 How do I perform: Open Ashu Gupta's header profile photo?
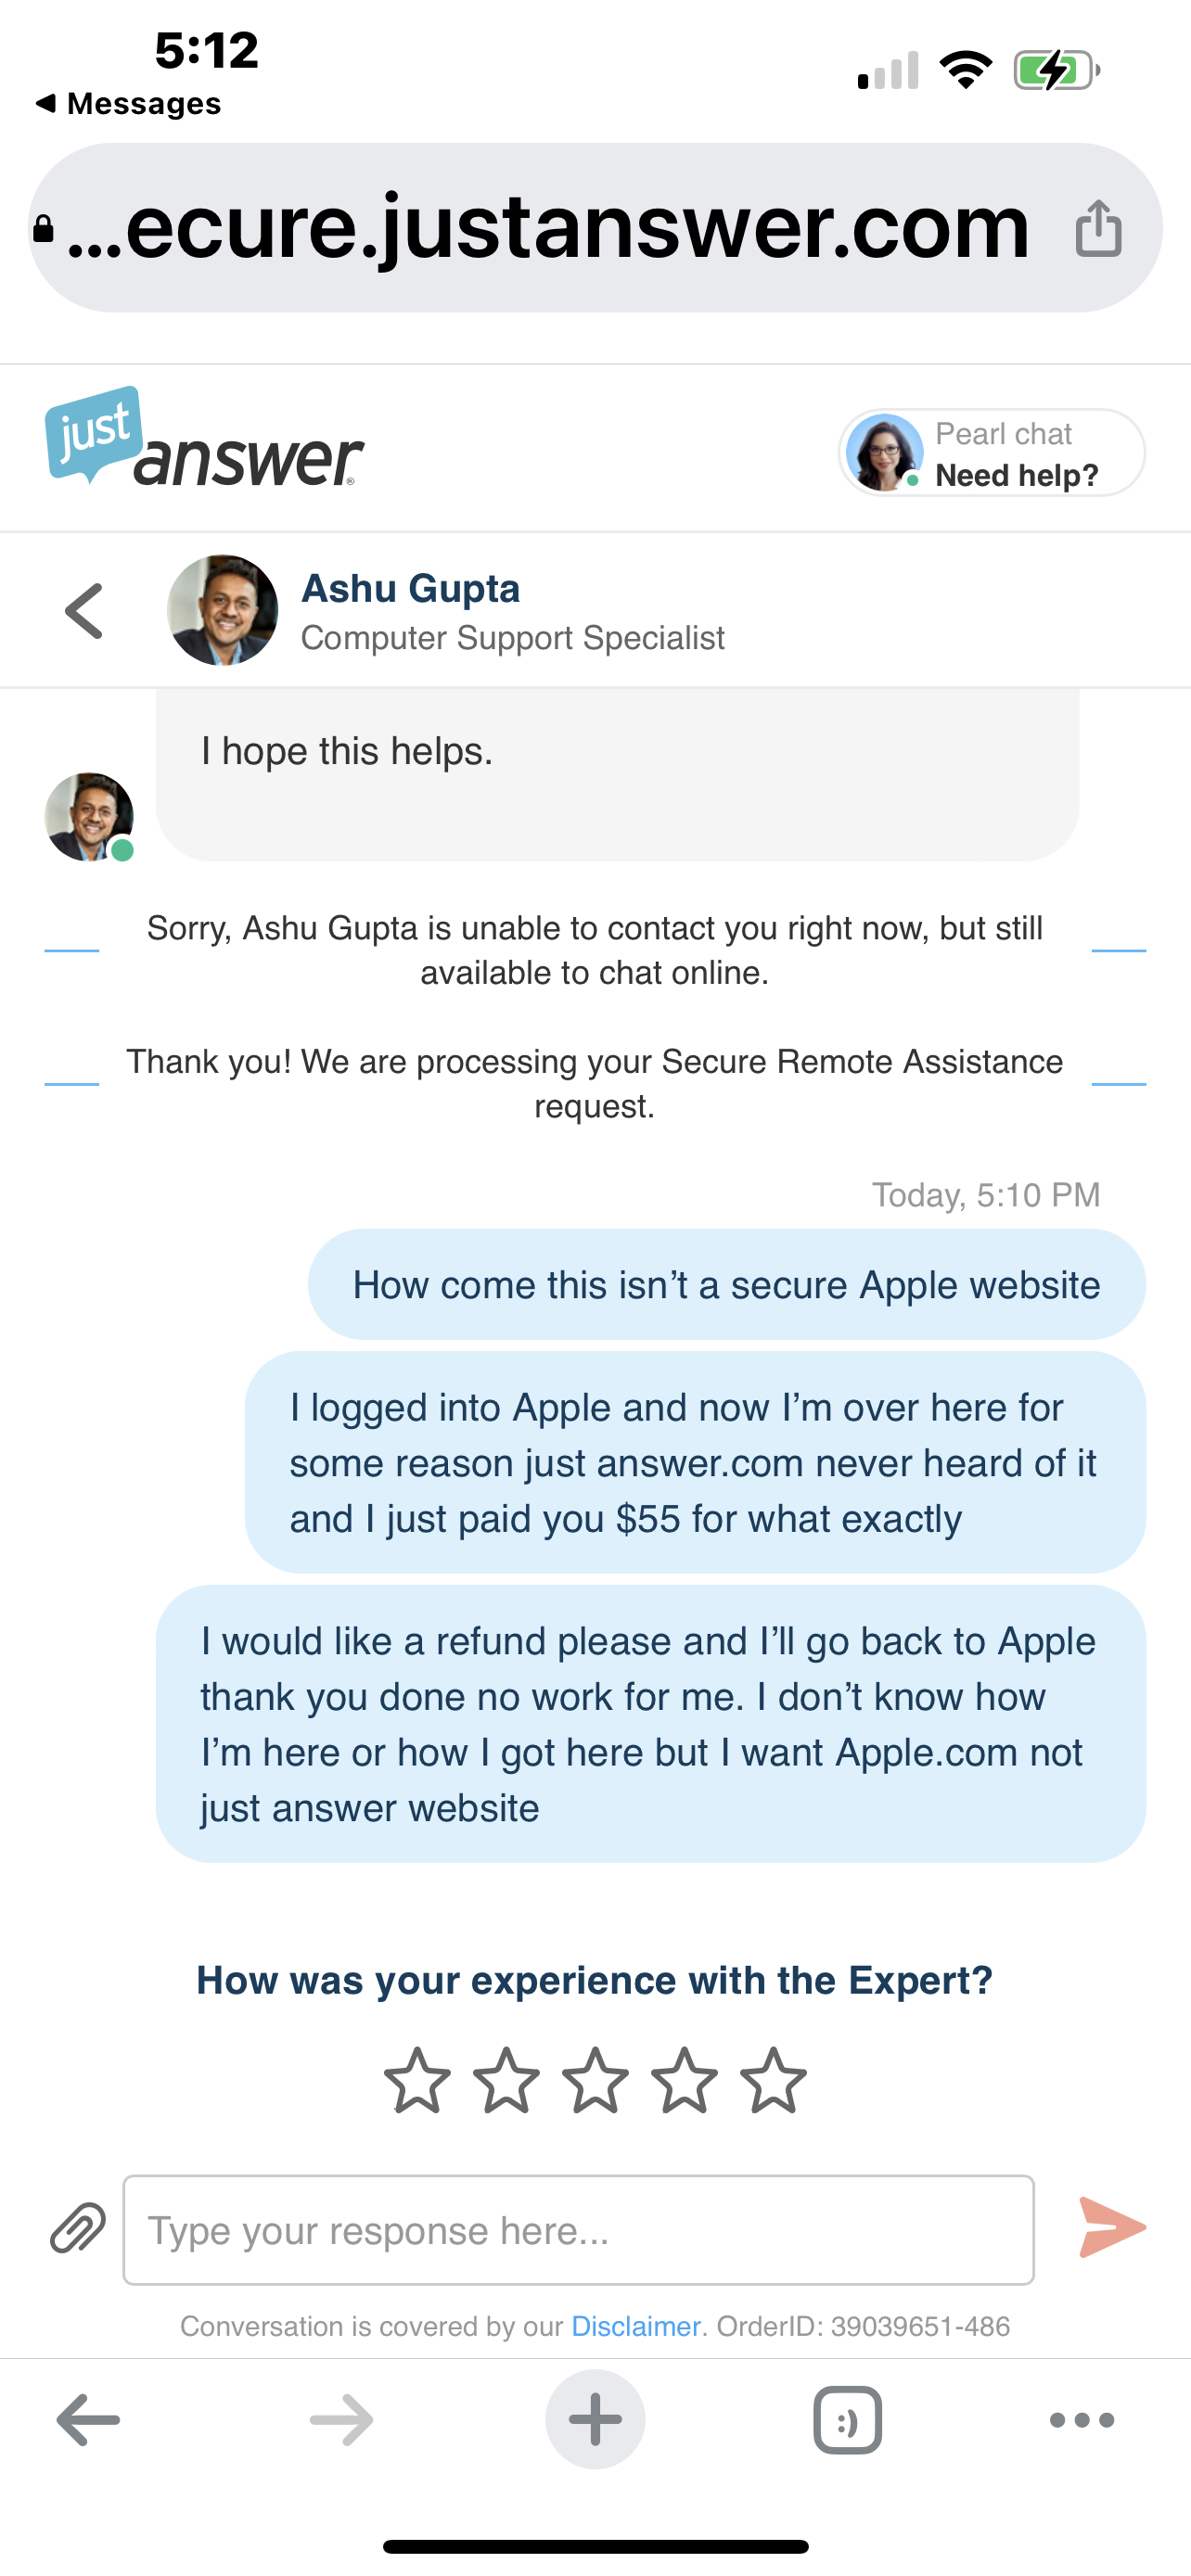pyautogui.click(x=222, y=610)
